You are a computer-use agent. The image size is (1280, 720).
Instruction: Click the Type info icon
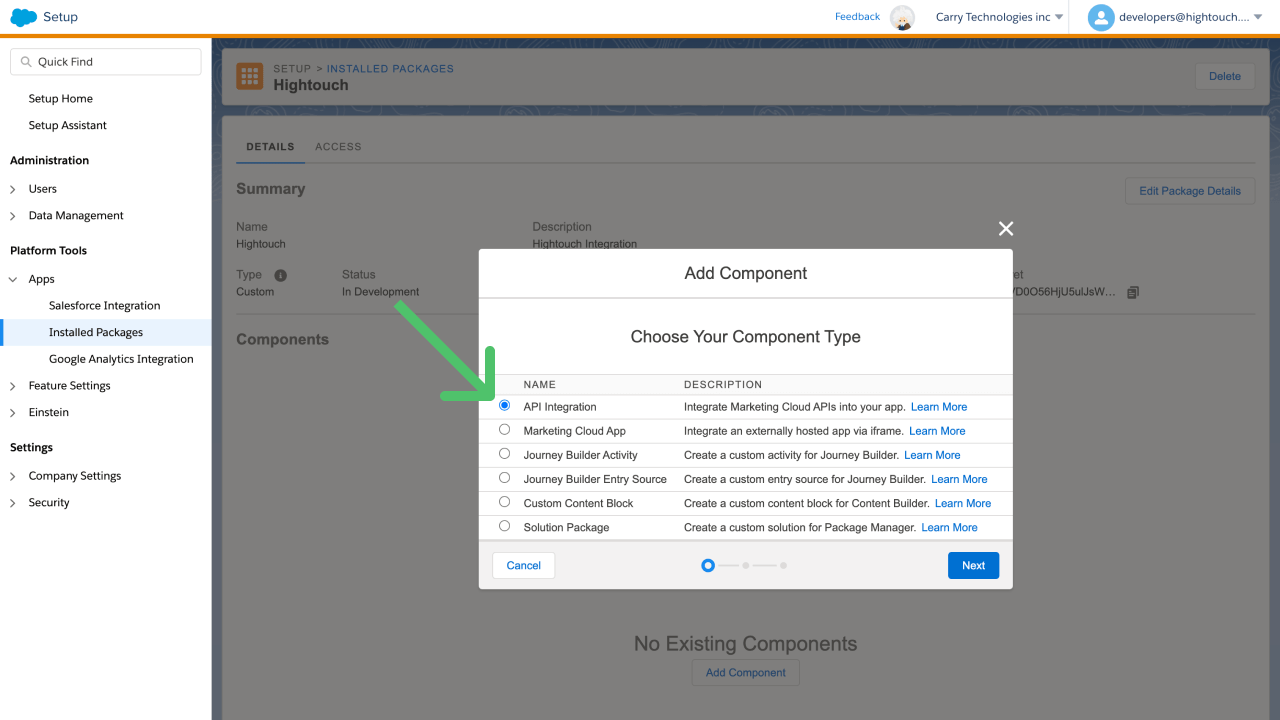(x=281, y=275)
